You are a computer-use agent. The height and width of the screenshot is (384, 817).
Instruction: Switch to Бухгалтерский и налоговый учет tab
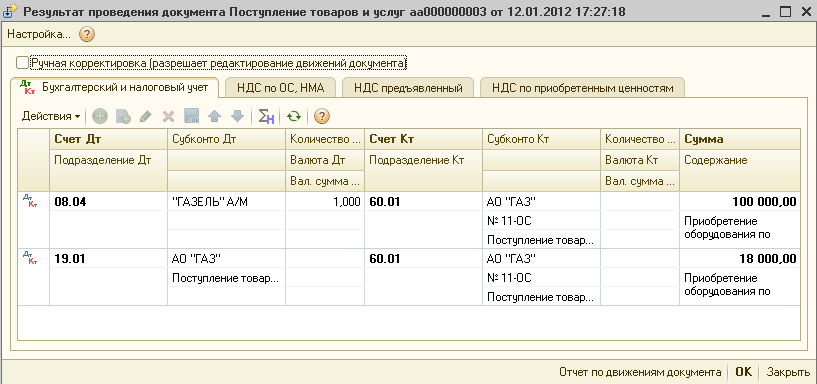[116, 87]
